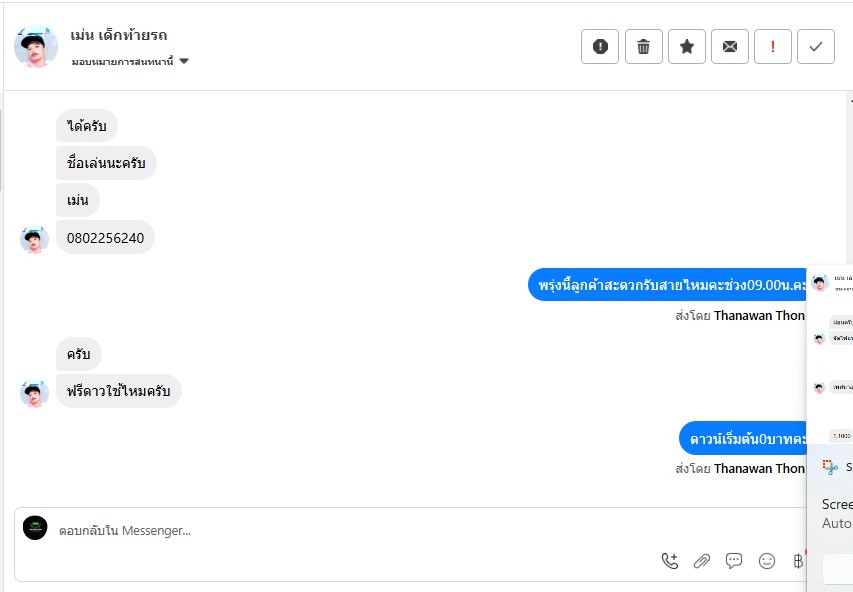
Task: Click the blue ดาวน์เริ่มต้น0บาท message bubble
Action: [745, 439]
